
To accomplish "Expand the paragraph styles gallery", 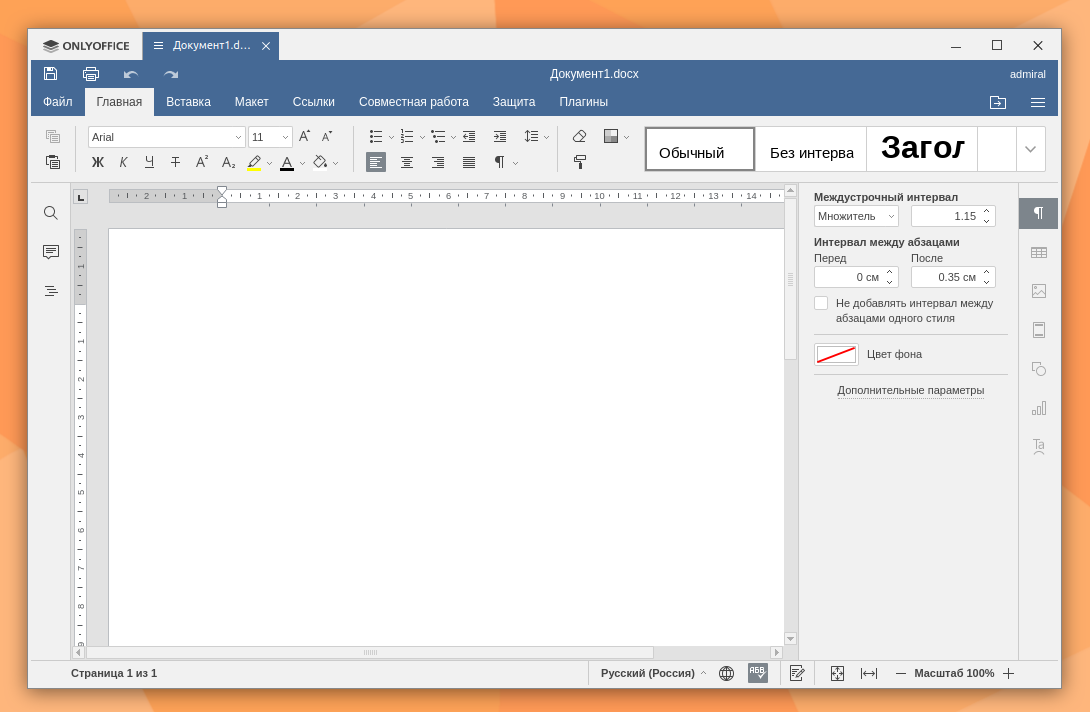I will point(1030,149).
